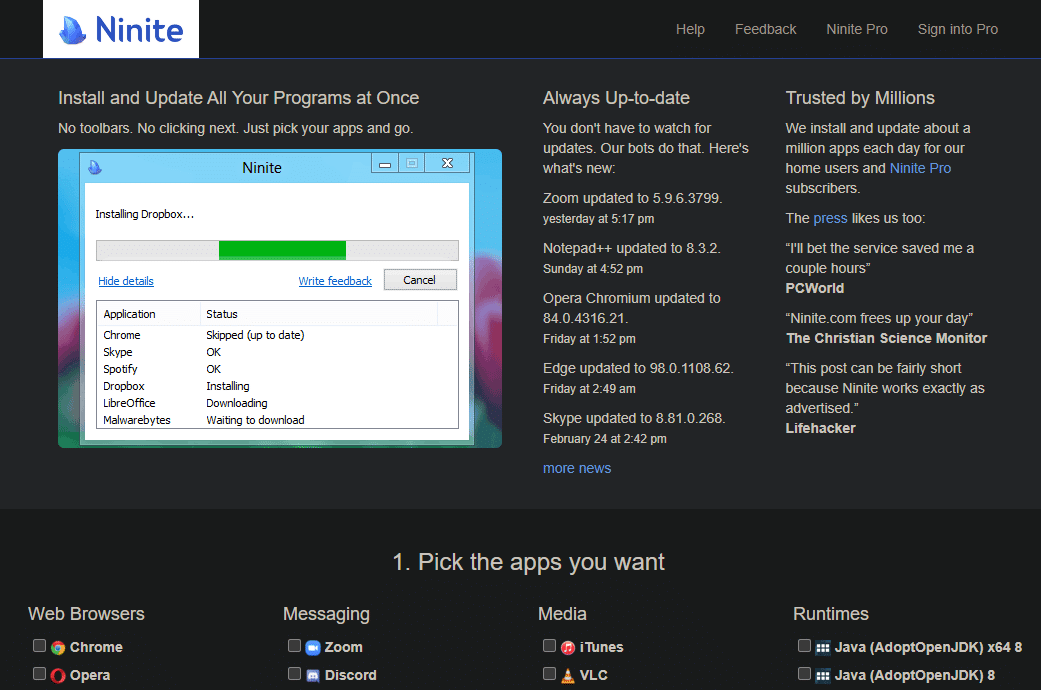Click Hide details in installer image
Image resolution: width=1041 pixels, height=690 pixels.
[125, 281]
